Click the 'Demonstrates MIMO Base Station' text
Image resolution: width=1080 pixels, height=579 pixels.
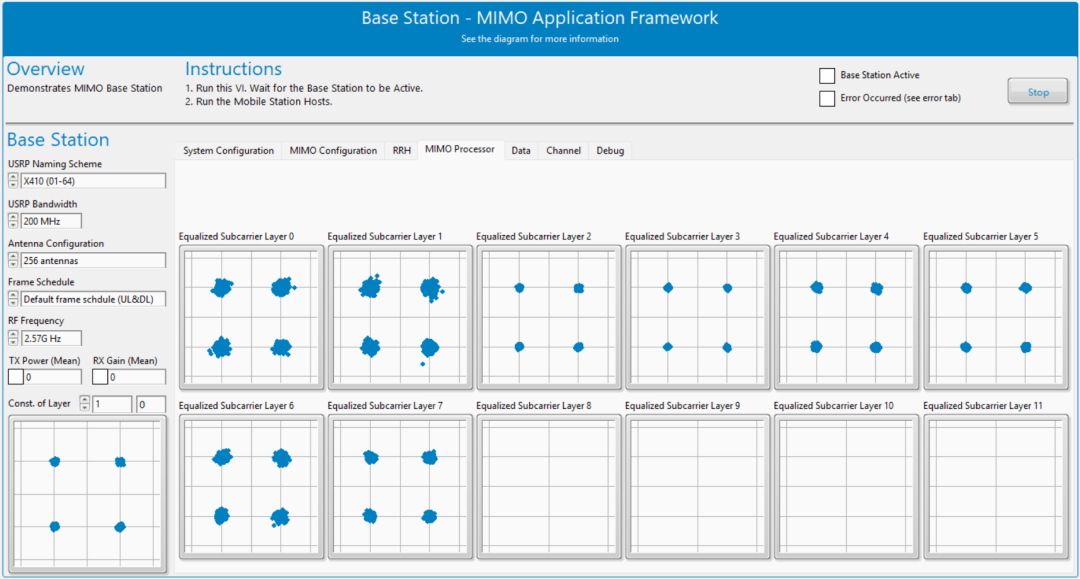pyautogui.click(x=85, y=88)
